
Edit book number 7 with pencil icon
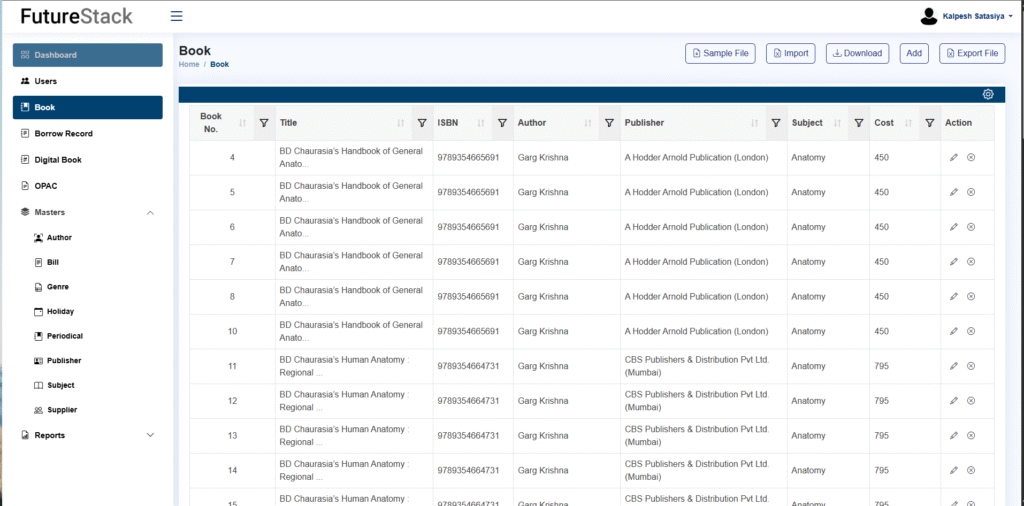point(953,261)
